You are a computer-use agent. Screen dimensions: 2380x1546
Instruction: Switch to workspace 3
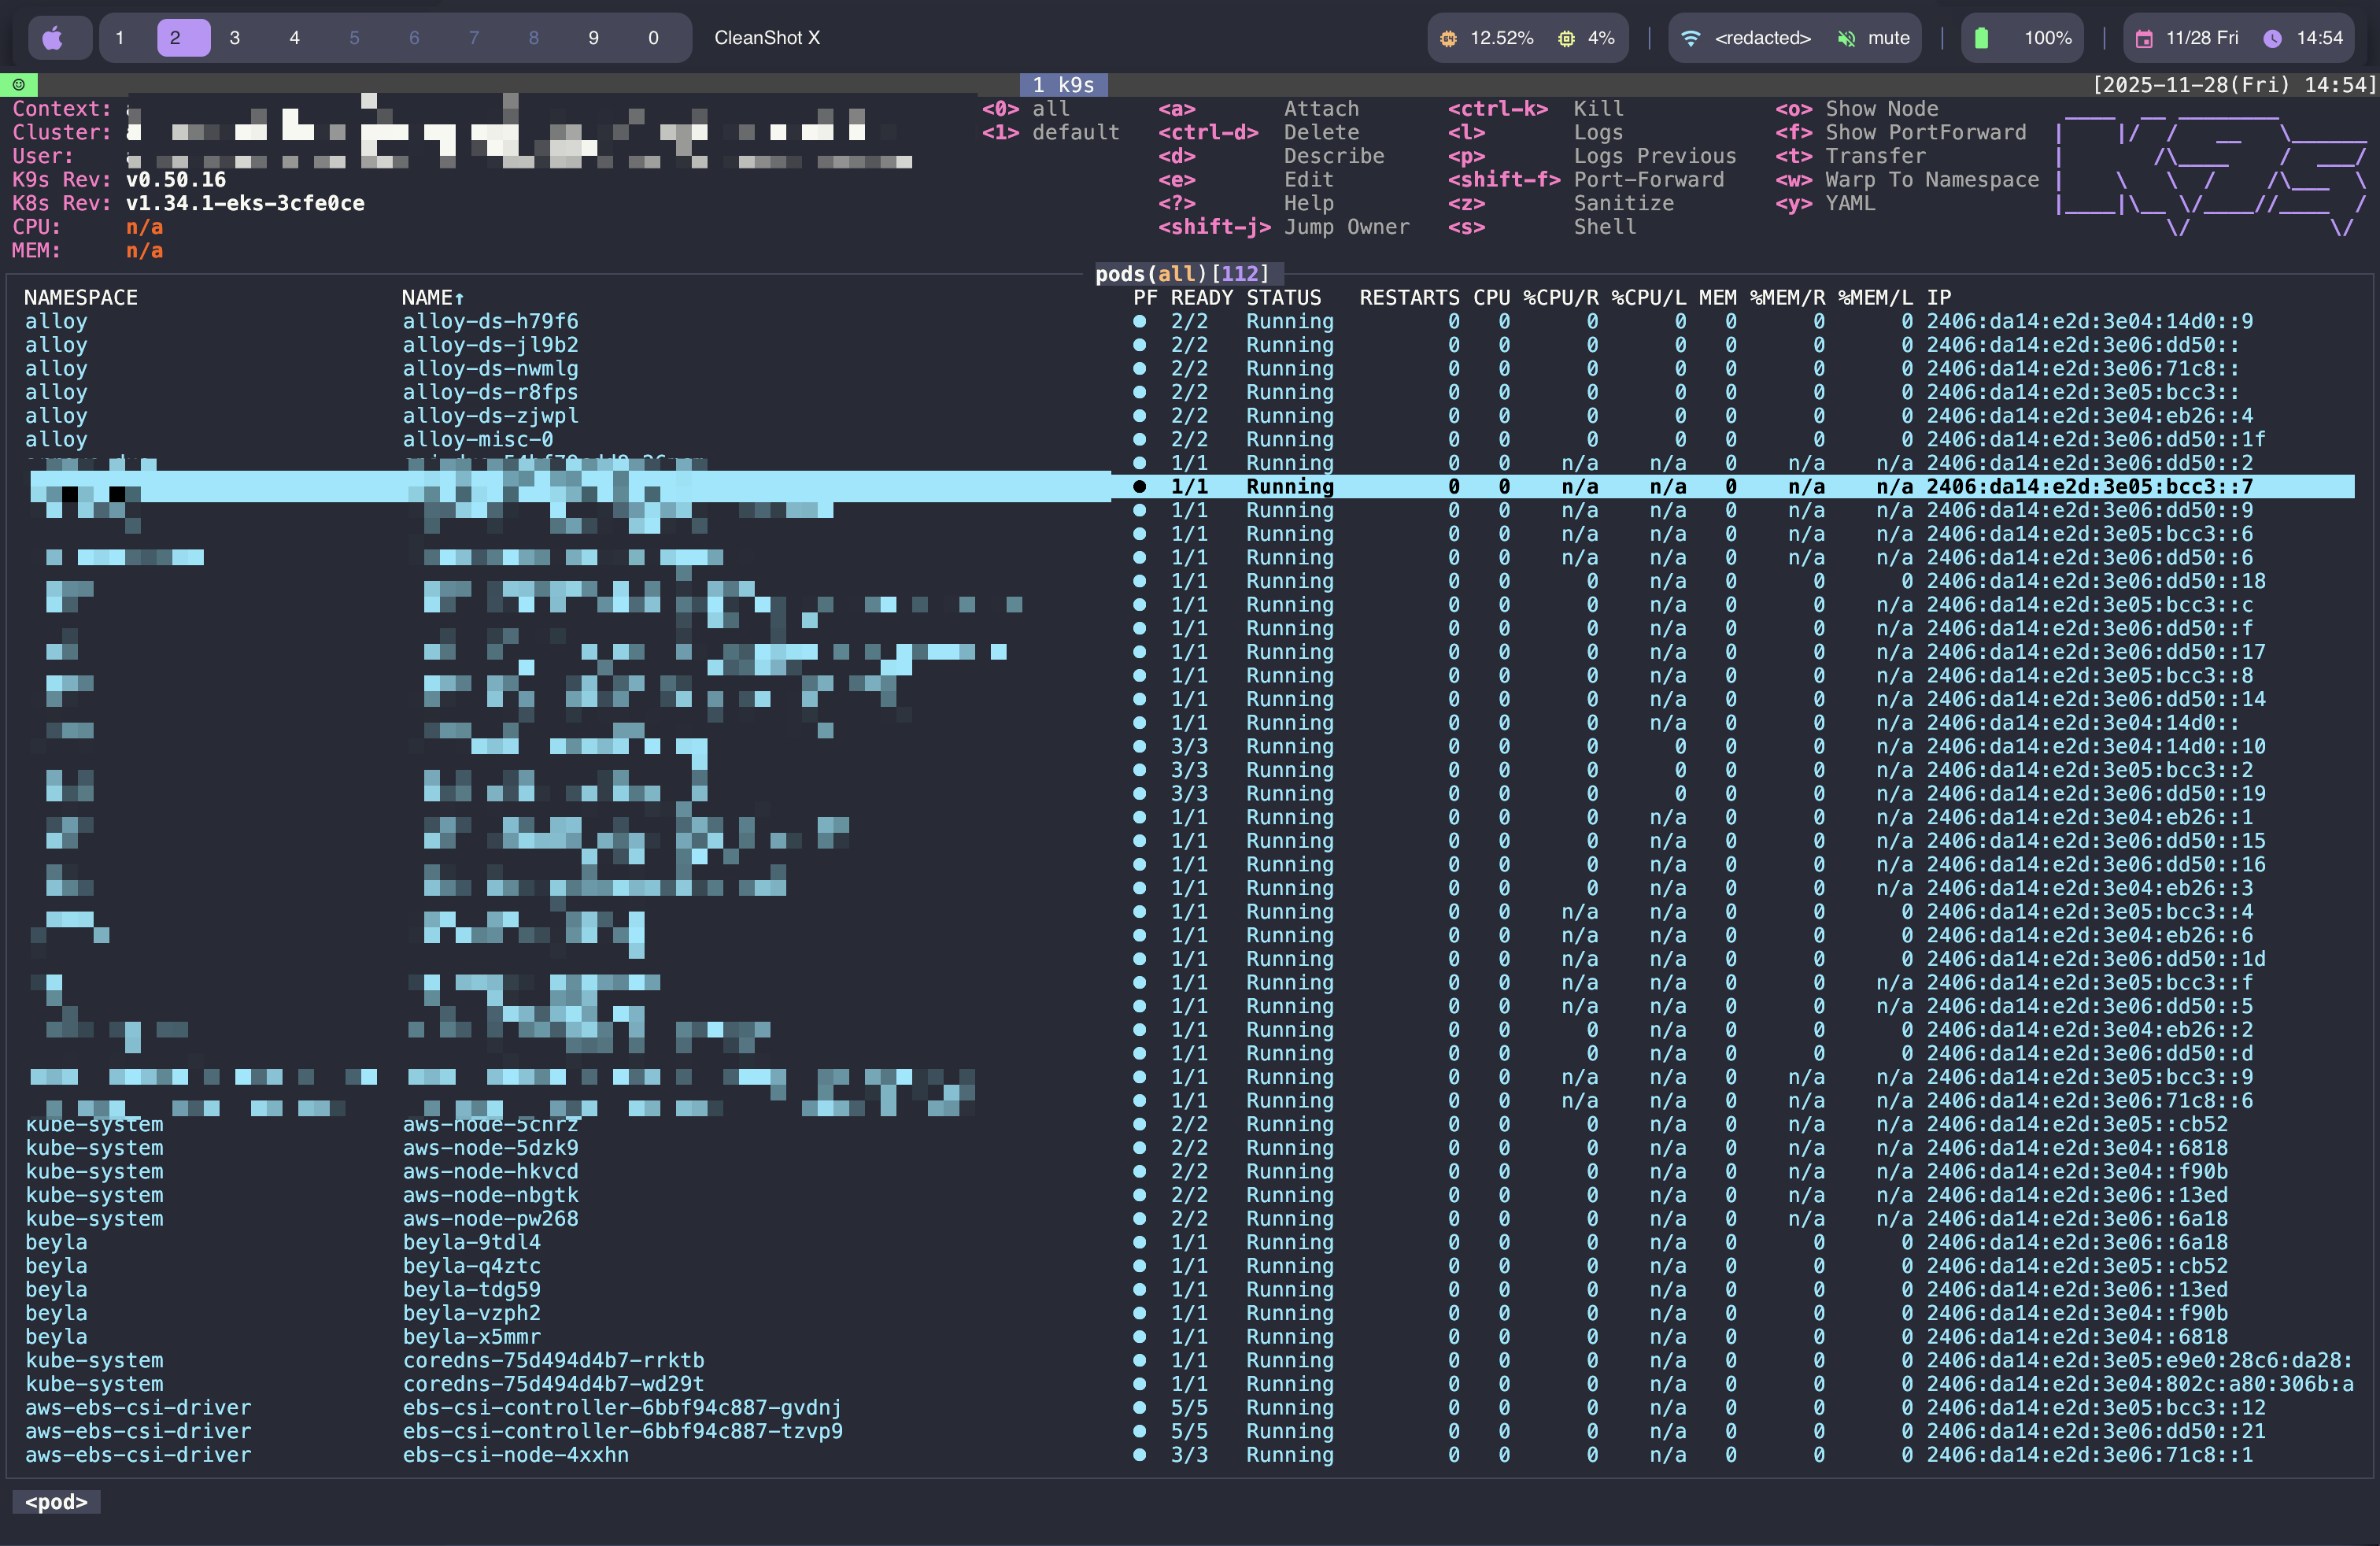click(x=234, y=38)
